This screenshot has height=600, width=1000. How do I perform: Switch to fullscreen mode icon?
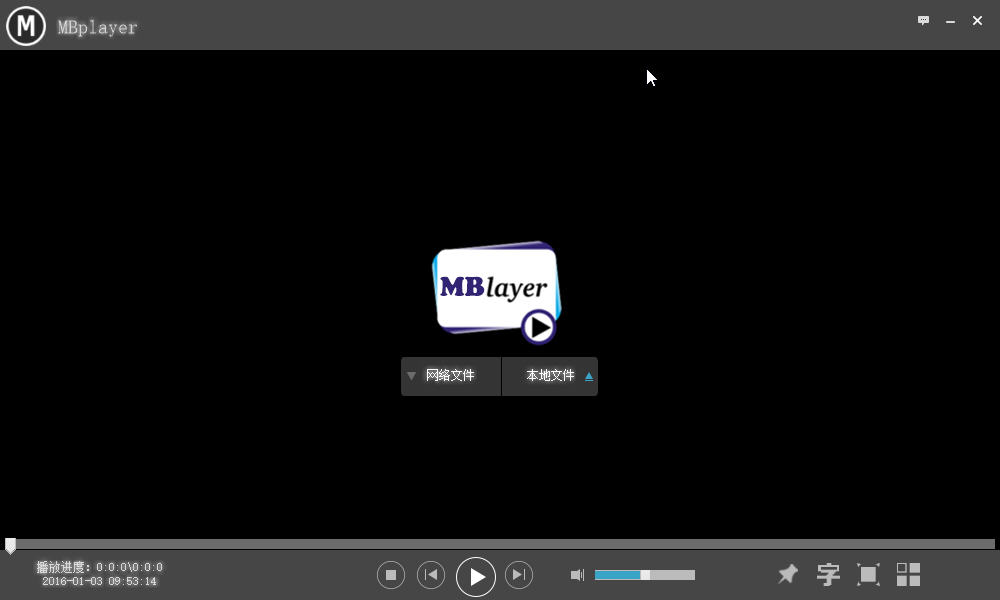[868, 574]
